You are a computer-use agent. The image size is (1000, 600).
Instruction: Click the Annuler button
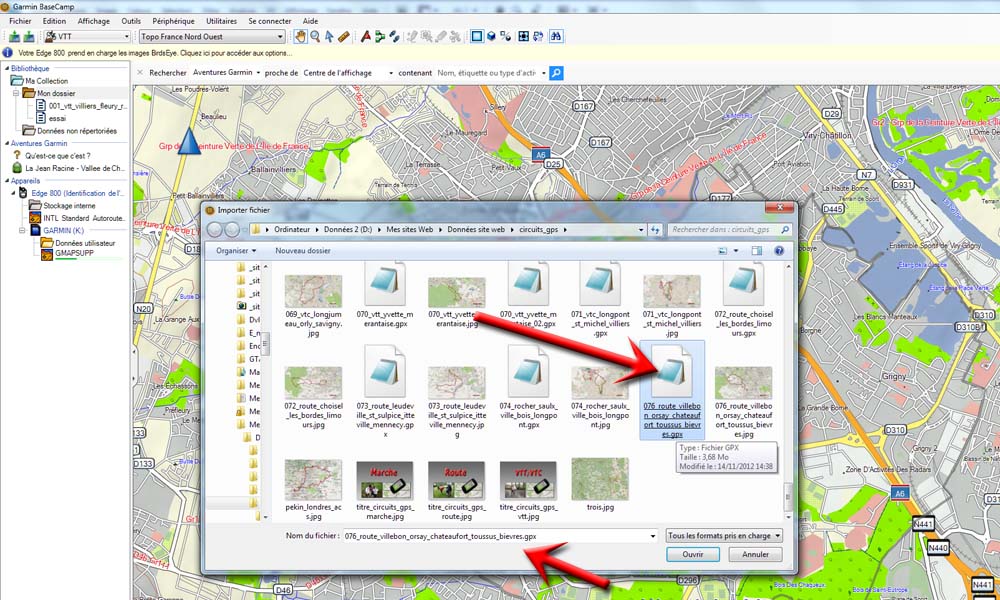tap(755, 555)
